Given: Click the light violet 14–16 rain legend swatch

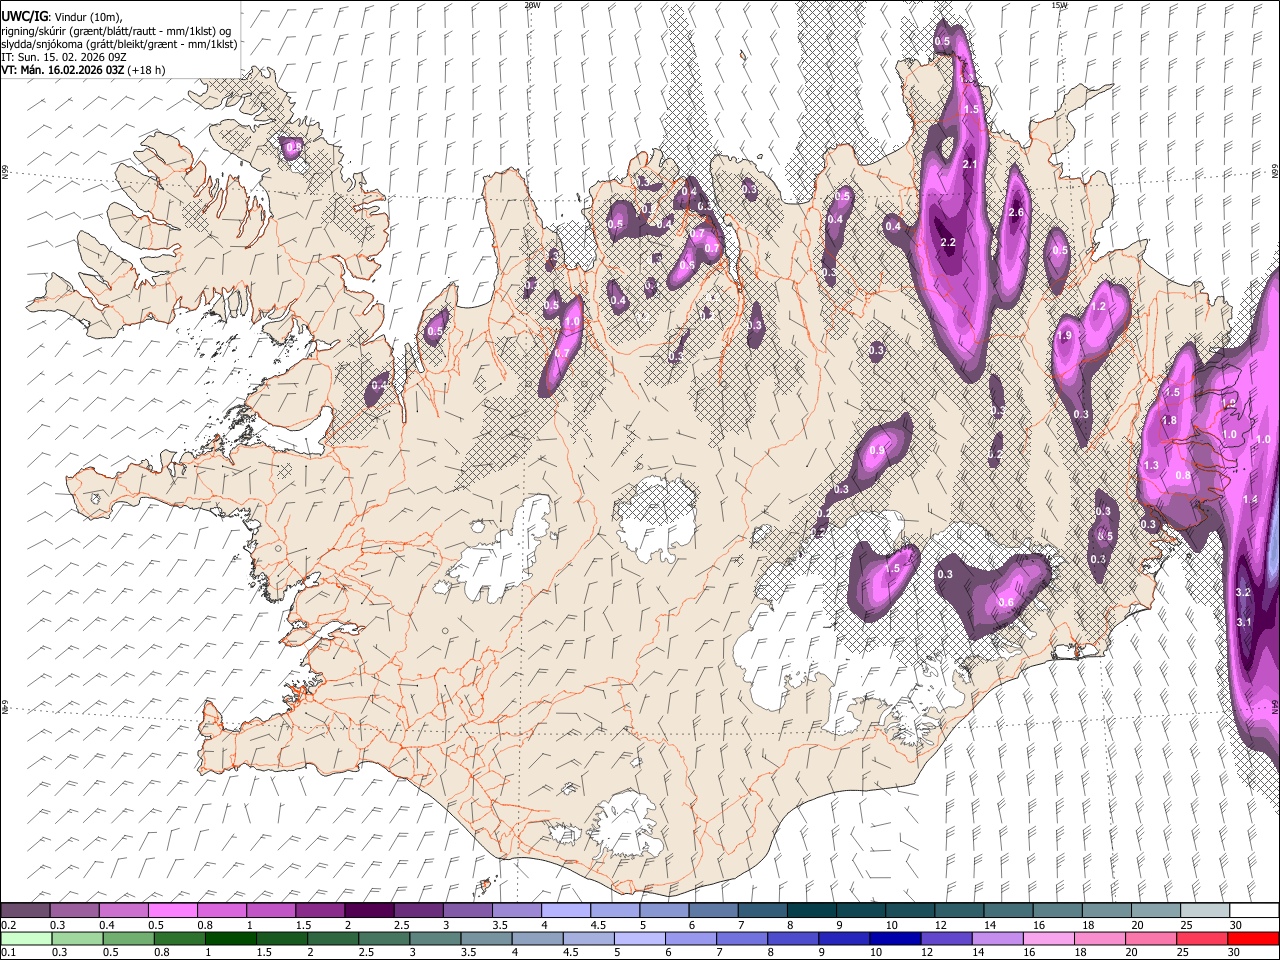Looking at the screenshot, I should 998,939.
